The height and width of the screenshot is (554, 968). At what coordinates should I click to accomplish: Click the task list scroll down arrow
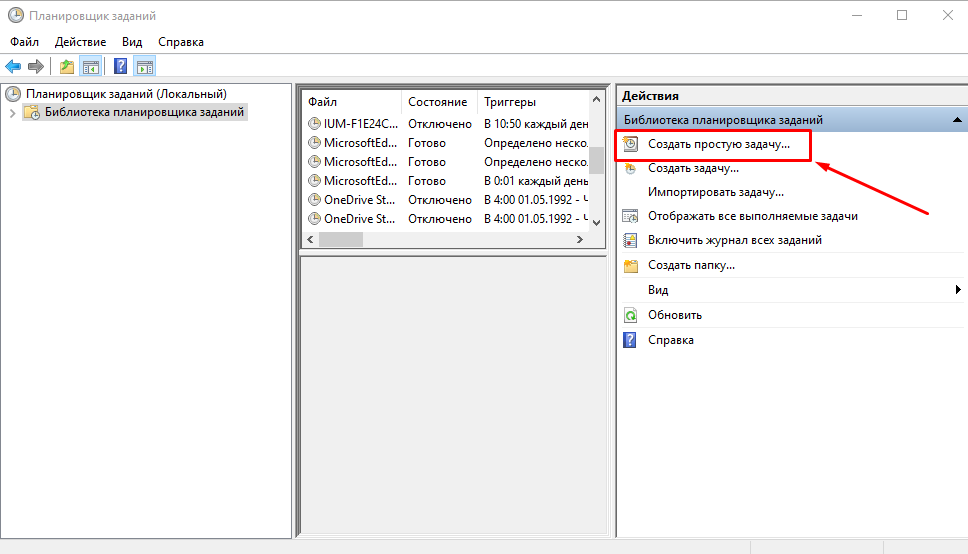click(596, 222)
